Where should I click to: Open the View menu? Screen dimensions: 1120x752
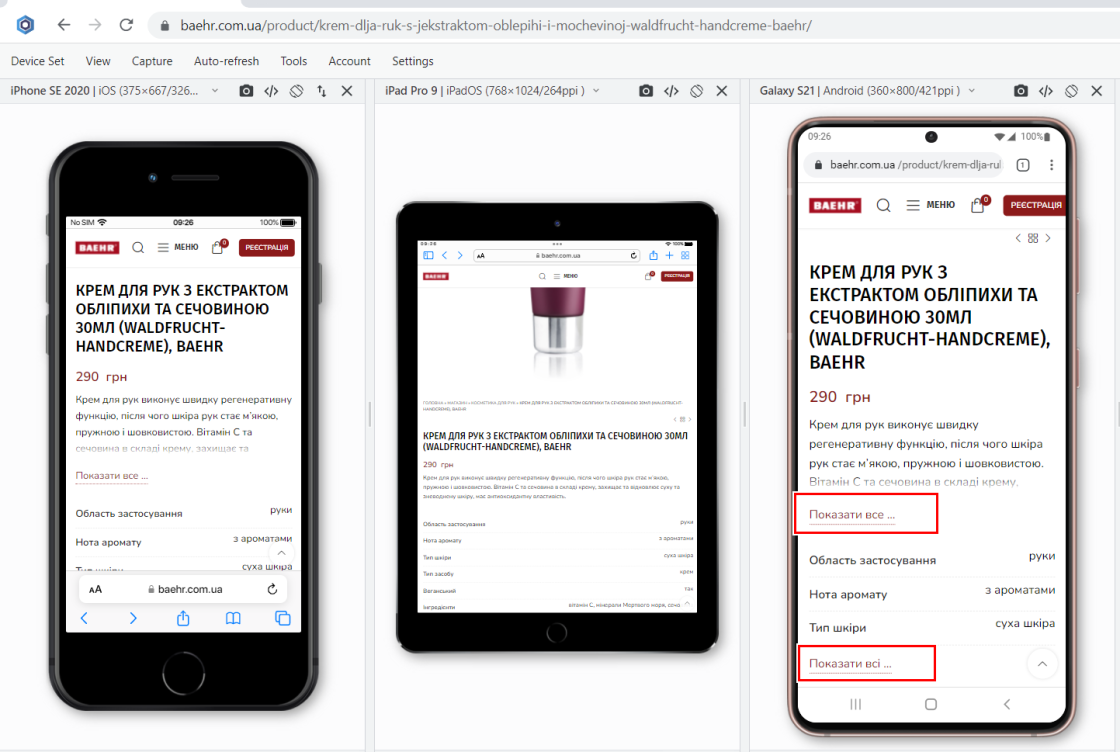[x=98, y=61]
